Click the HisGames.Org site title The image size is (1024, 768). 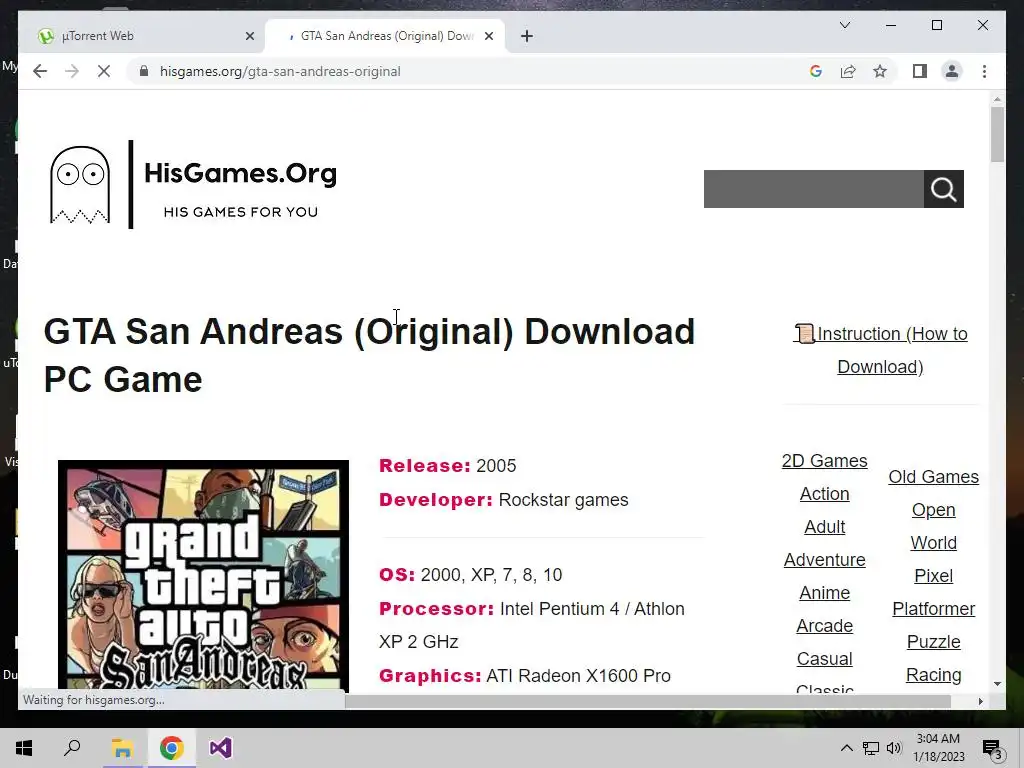(240, 173)
